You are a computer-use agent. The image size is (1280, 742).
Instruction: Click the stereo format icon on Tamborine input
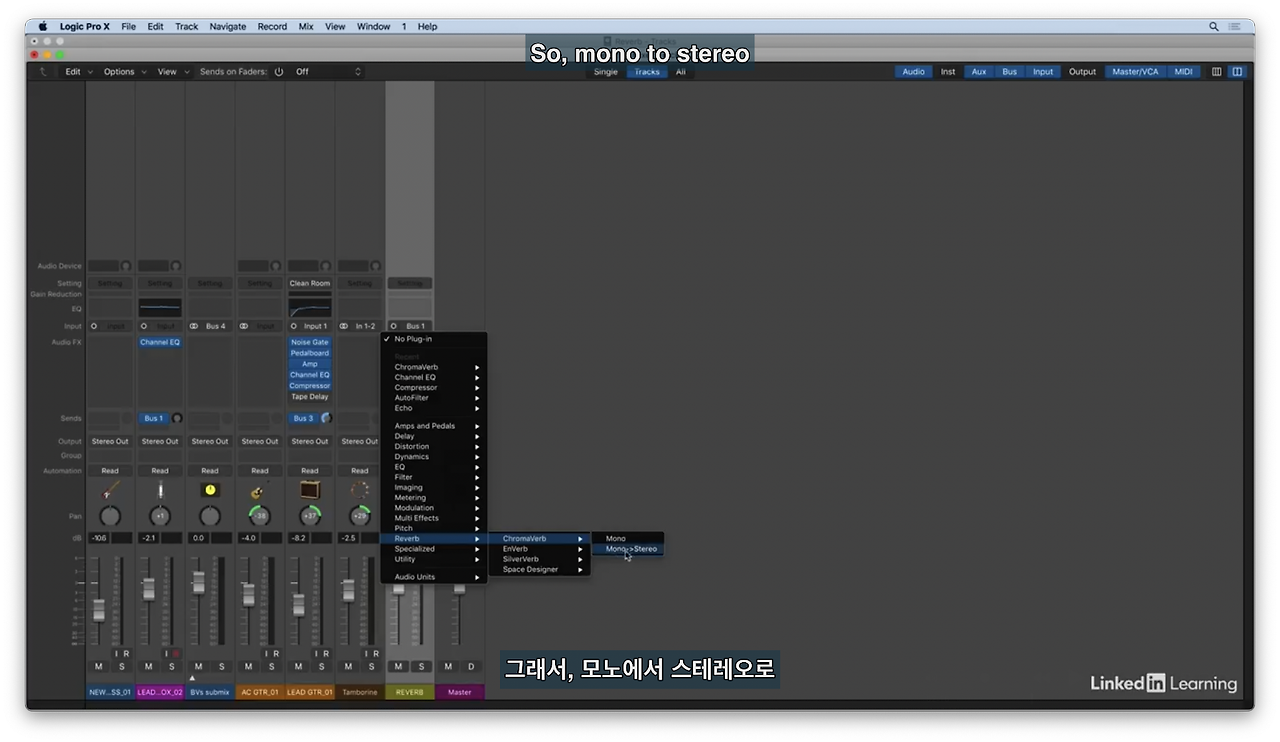(x=344, y=326)
